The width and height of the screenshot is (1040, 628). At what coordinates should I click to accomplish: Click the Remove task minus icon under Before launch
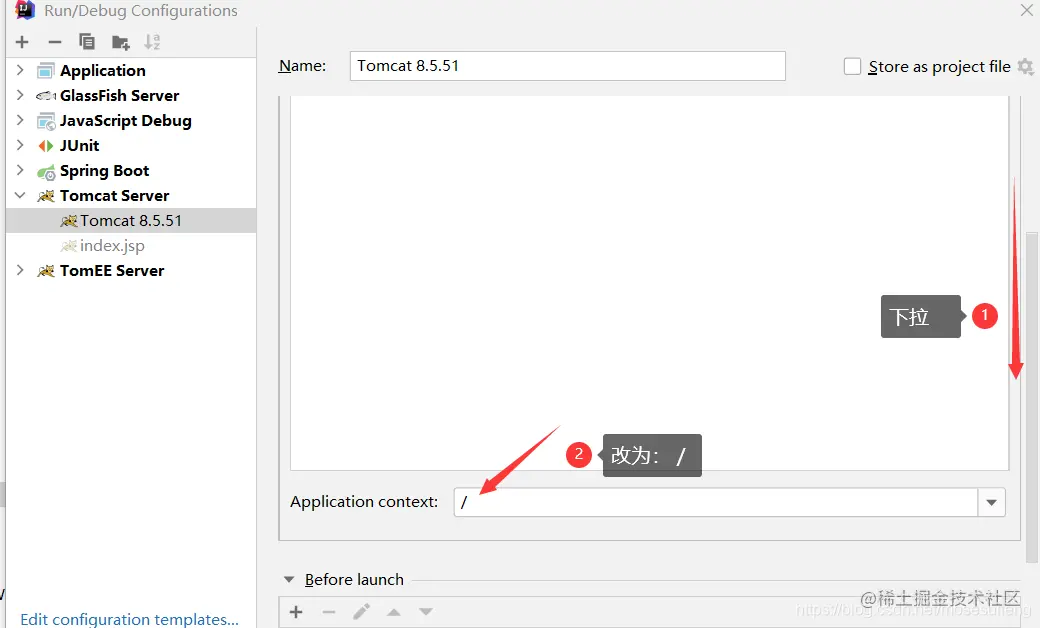(x=329, y=611)
